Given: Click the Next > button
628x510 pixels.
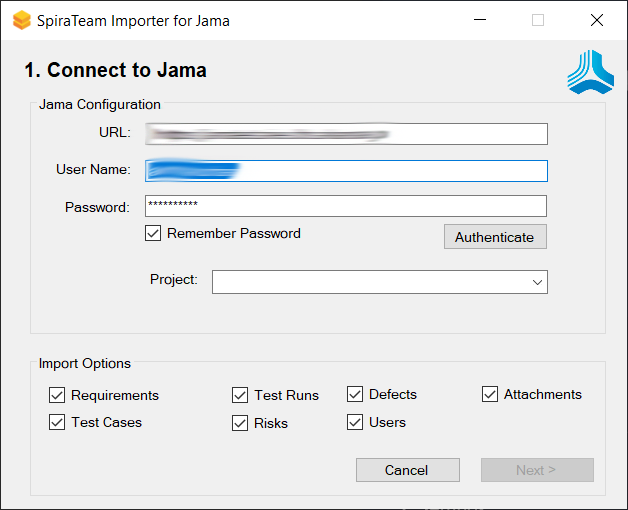Looking at the screenshot, I should pyautogui.click(x=537, y=470).
